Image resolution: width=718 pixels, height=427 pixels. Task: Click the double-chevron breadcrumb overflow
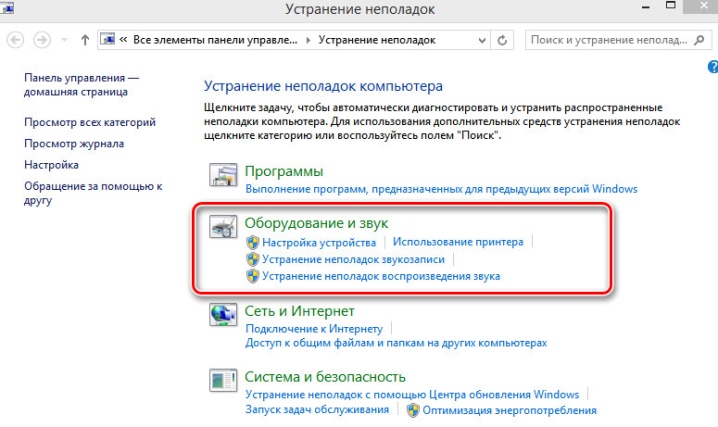click(x=123, y=40)
